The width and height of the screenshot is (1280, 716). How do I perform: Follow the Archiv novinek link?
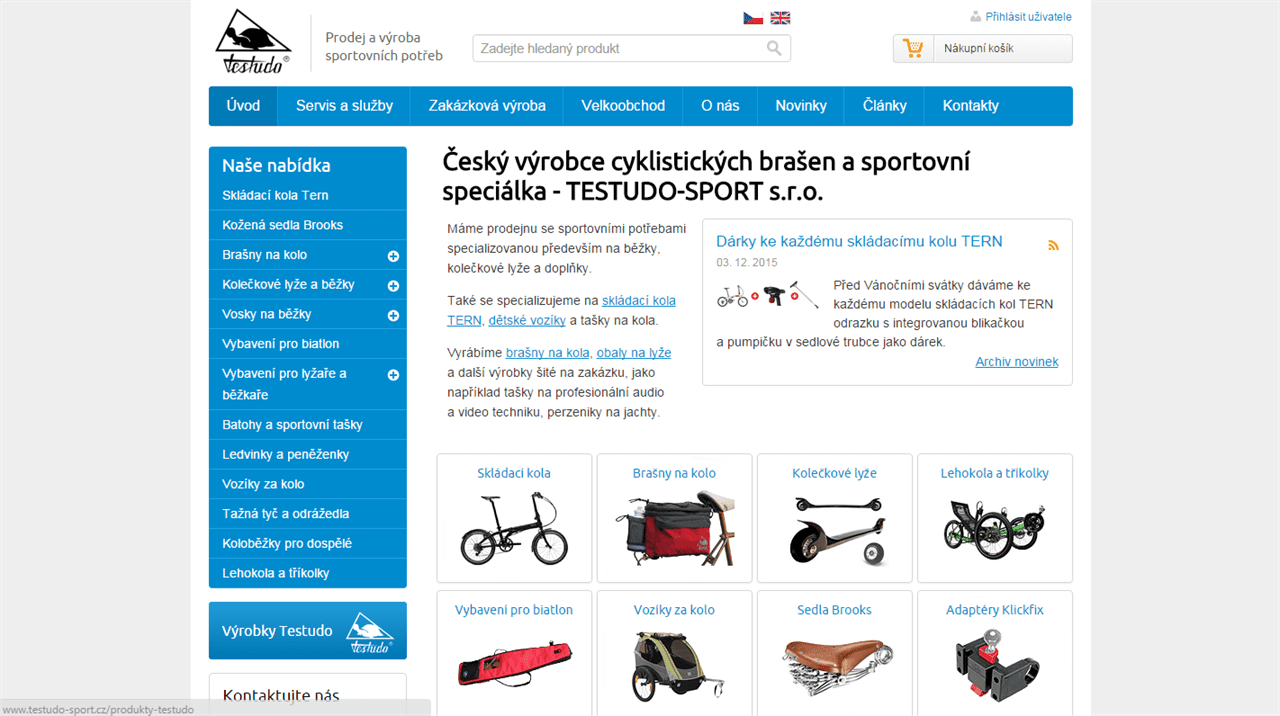tap(1016, 362)
